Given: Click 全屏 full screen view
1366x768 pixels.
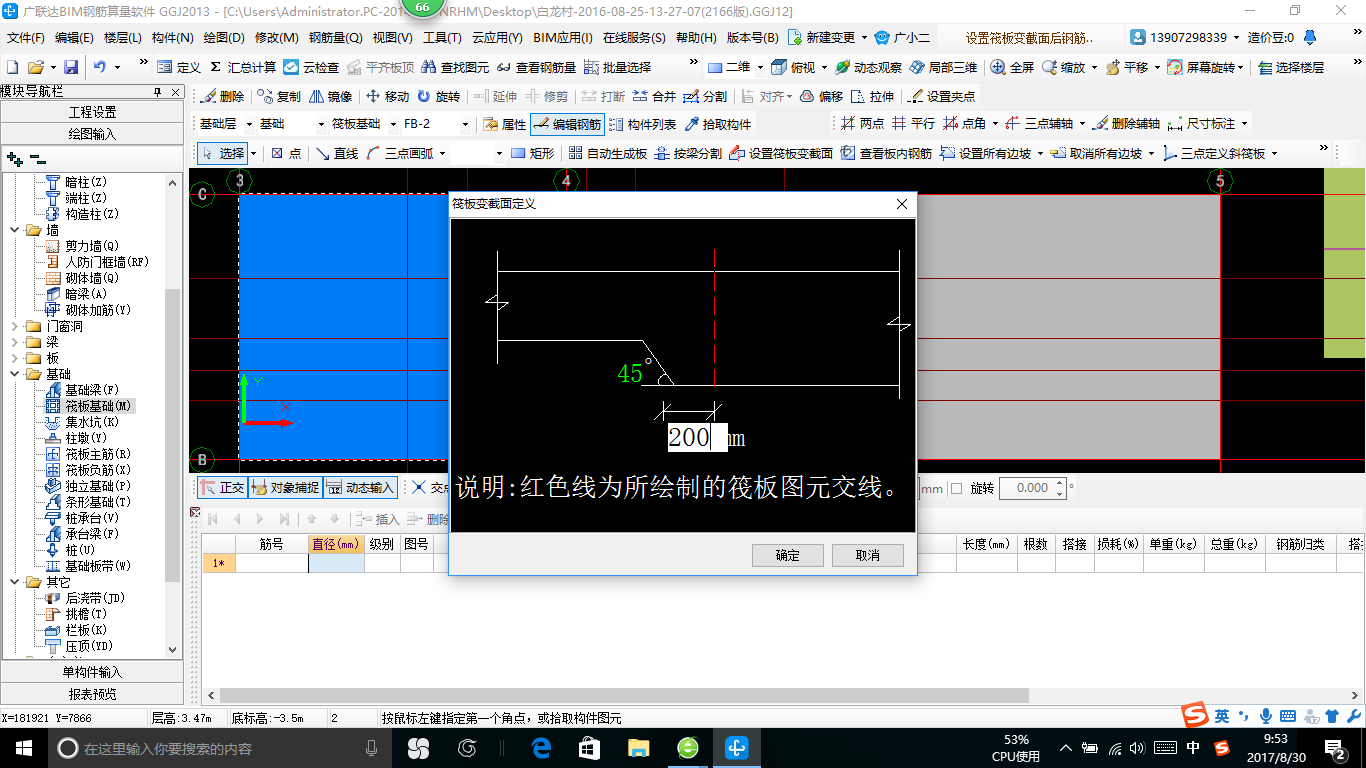Looking at the screenshot, I should click(x=1012, y=67).
